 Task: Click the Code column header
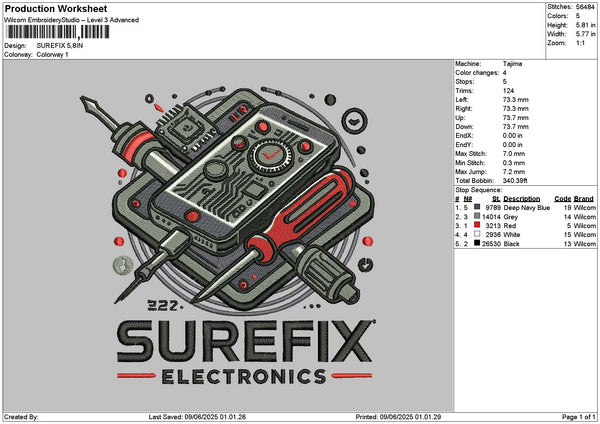tap(562, 198)
